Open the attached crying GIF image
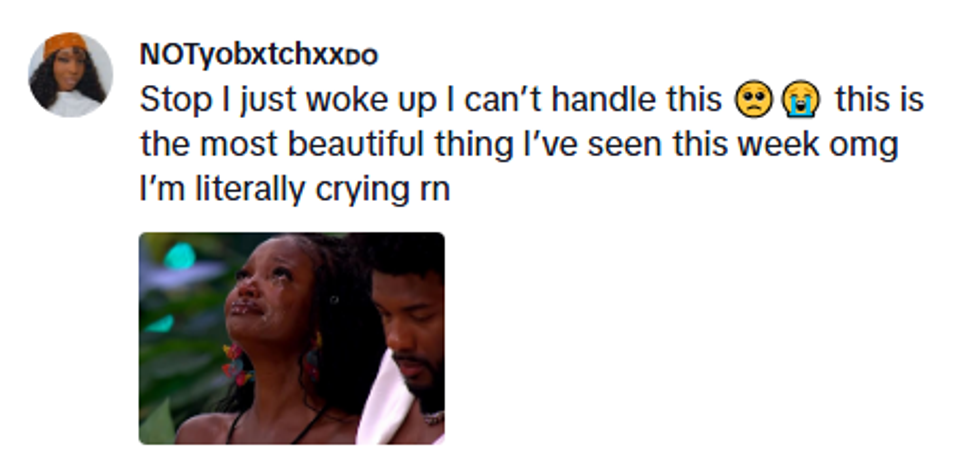The image size is (980, 457). [x=292, y=338]
